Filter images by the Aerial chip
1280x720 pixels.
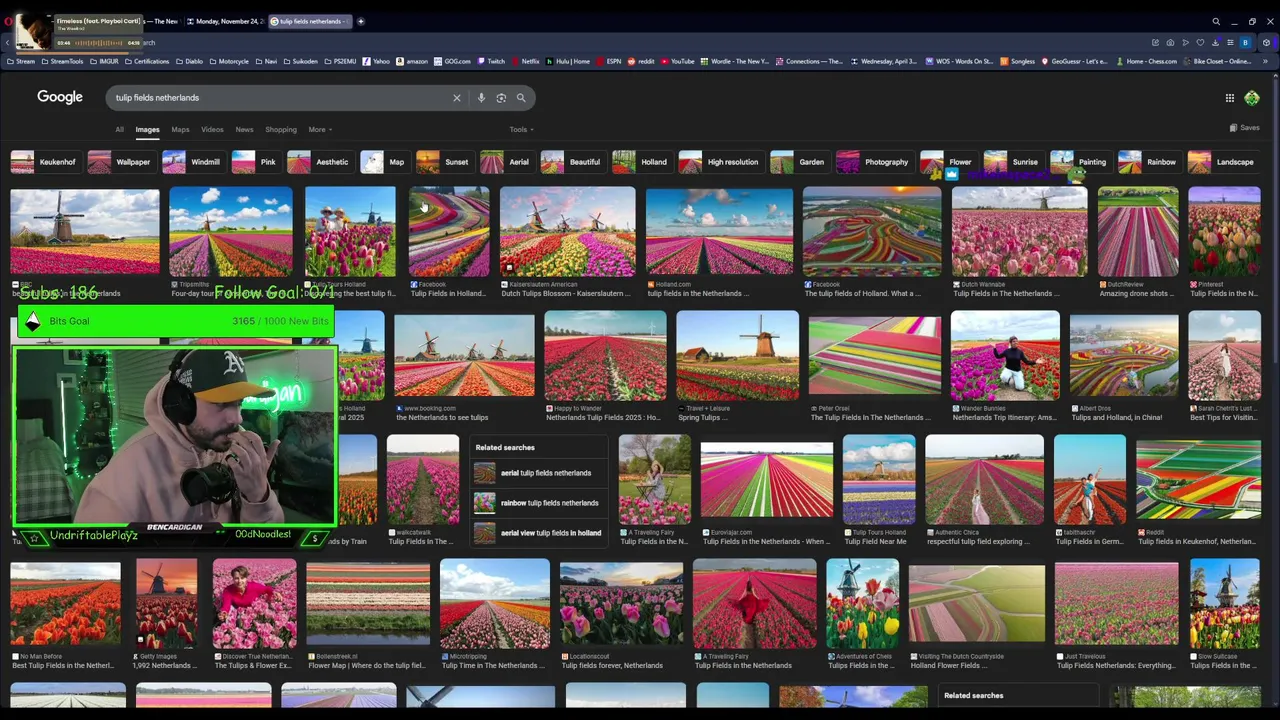(506, 162)
